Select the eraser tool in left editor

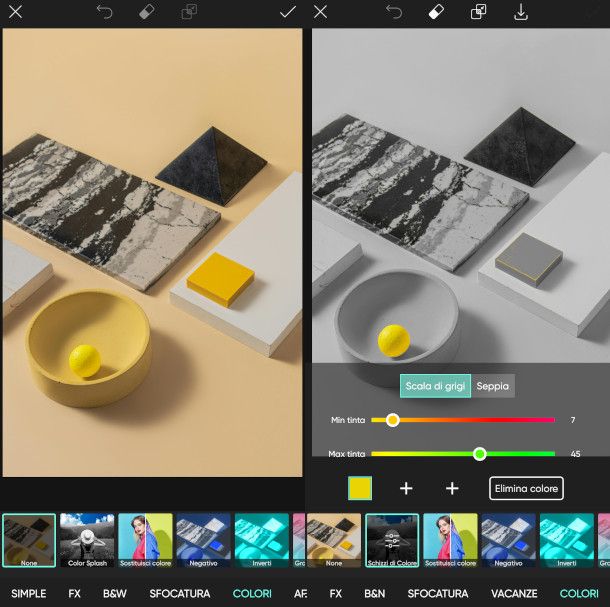point(147,12)
